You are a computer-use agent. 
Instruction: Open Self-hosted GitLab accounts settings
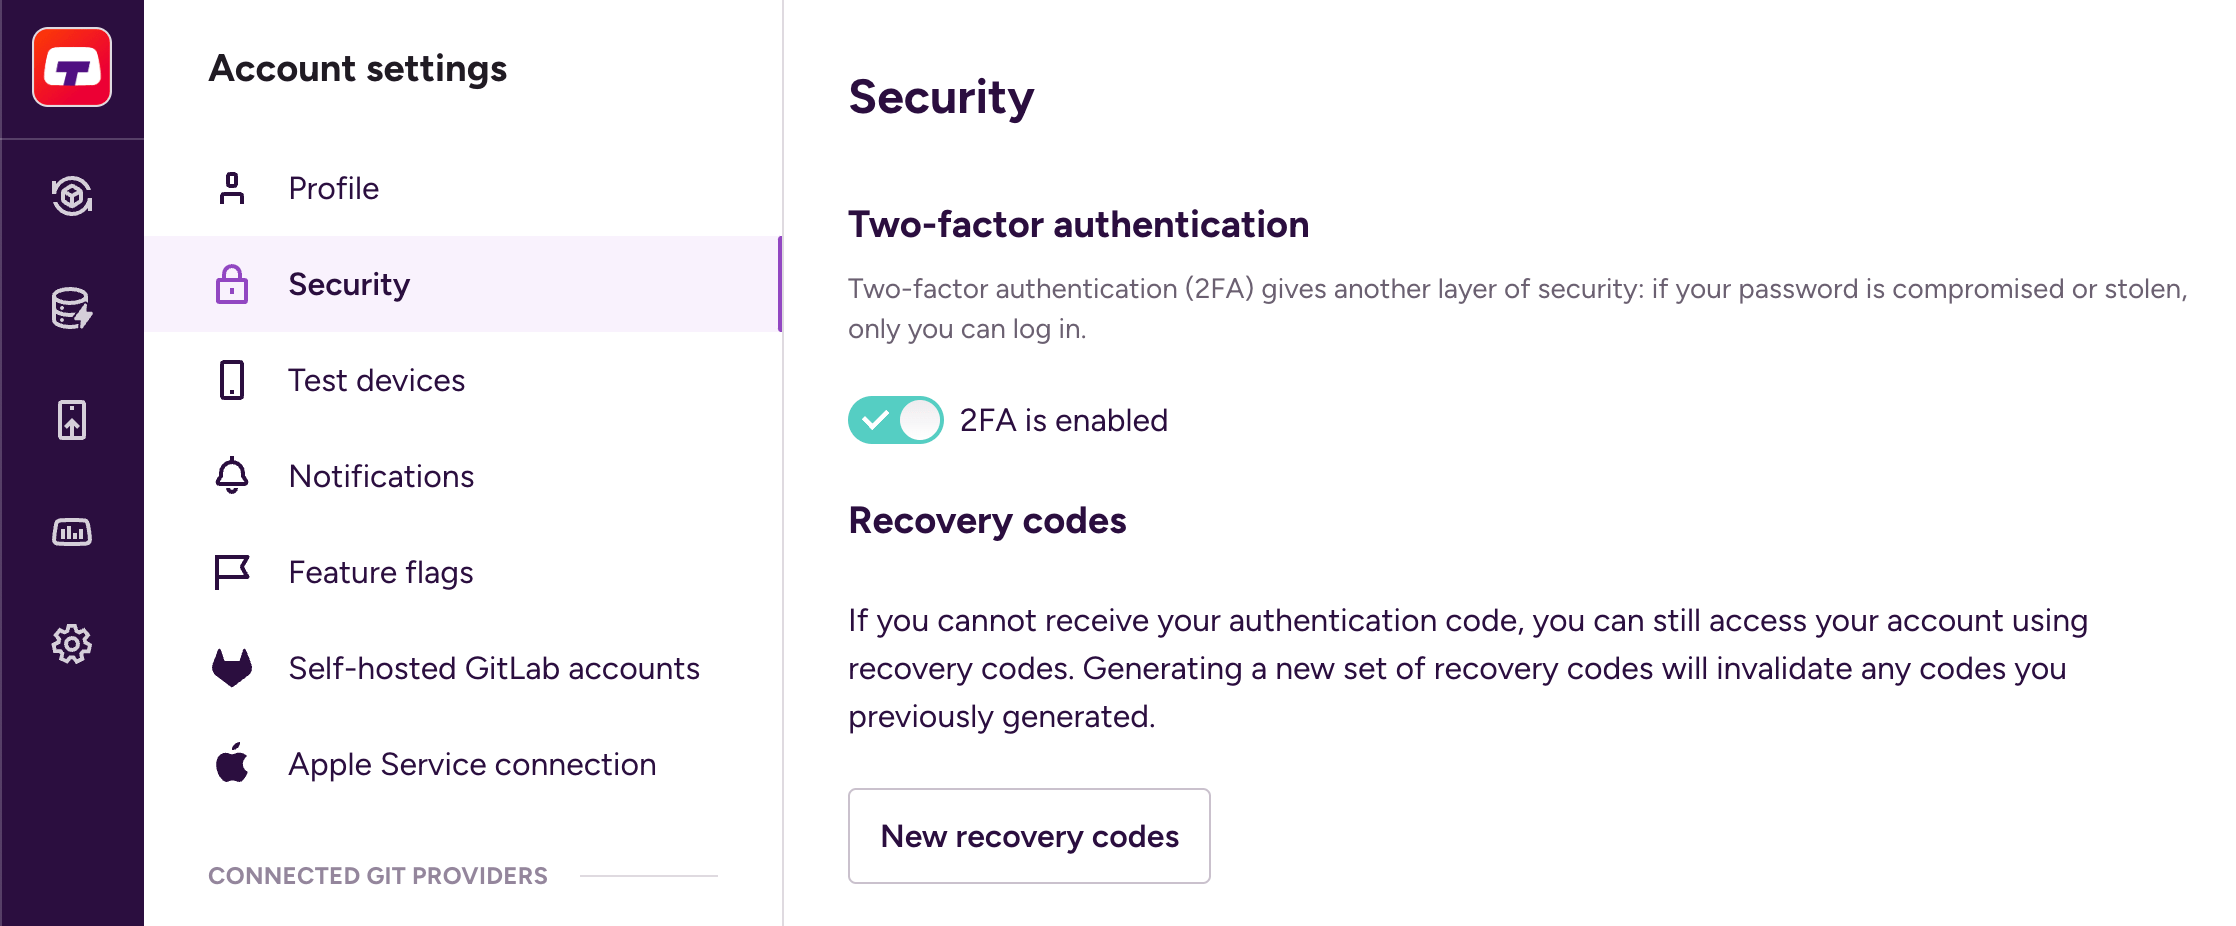click(x=493, y=668)
